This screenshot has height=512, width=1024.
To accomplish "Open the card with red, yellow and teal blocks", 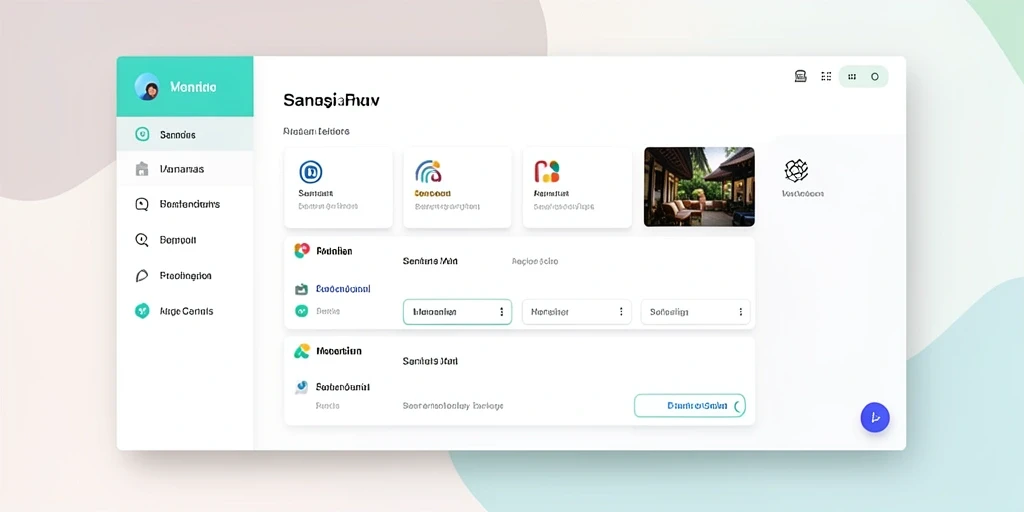I will [577, 187].
